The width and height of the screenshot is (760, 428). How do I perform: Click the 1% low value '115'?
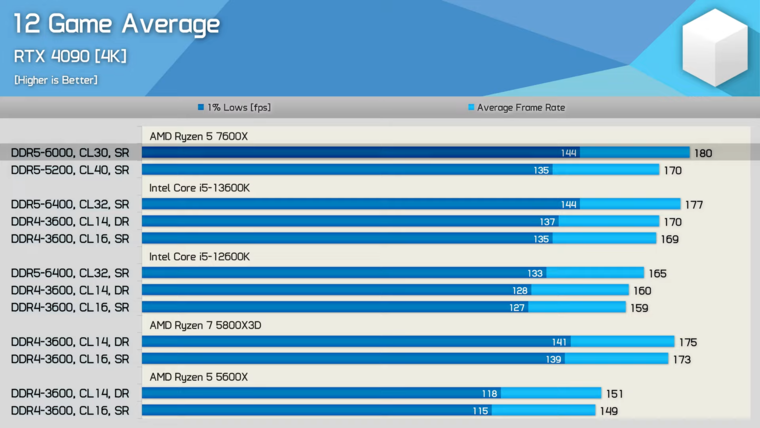480,411
